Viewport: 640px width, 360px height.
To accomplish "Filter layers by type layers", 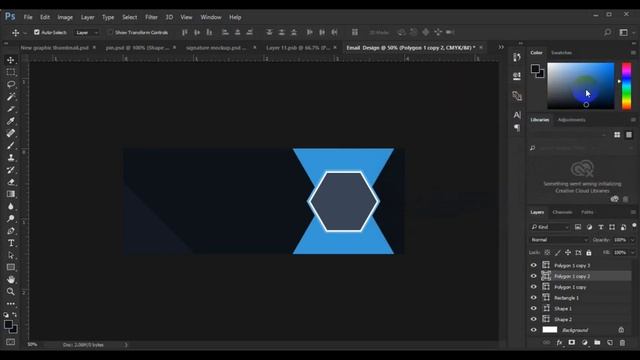I will pyautogui.click(x=600, y=227).
